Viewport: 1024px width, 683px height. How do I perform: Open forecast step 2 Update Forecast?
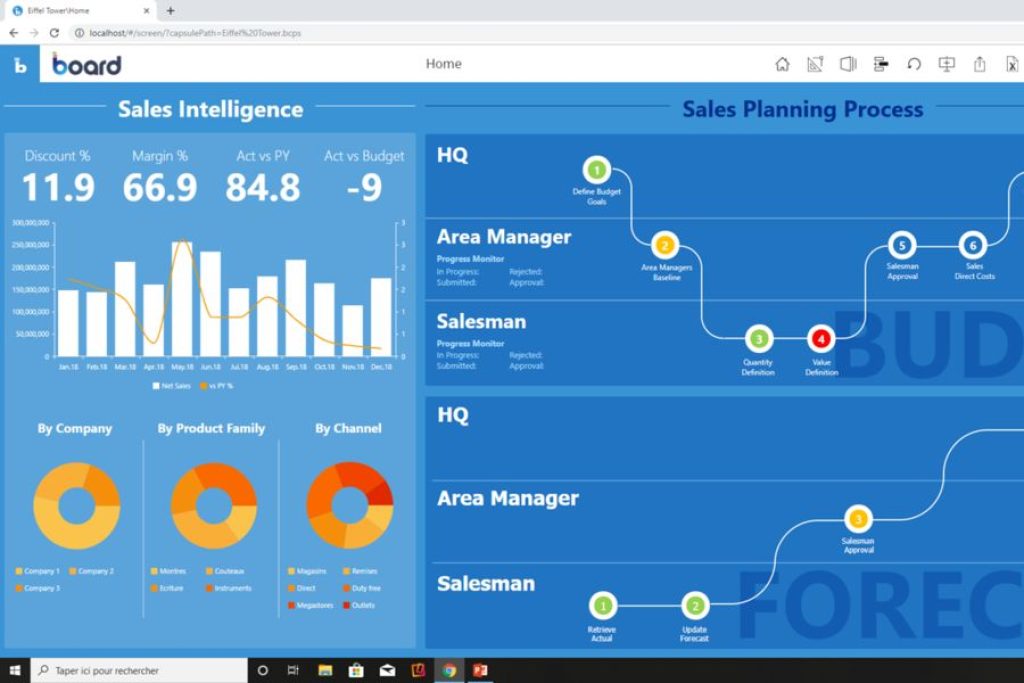point(695,606)
